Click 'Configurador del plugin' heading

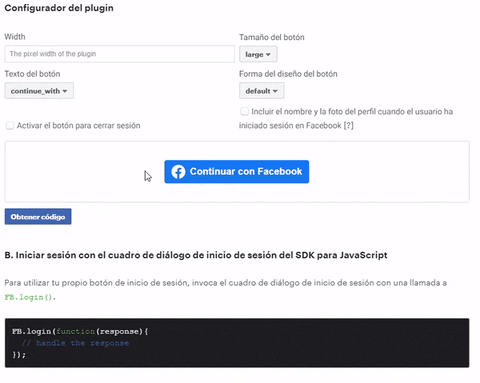point(59,8)
